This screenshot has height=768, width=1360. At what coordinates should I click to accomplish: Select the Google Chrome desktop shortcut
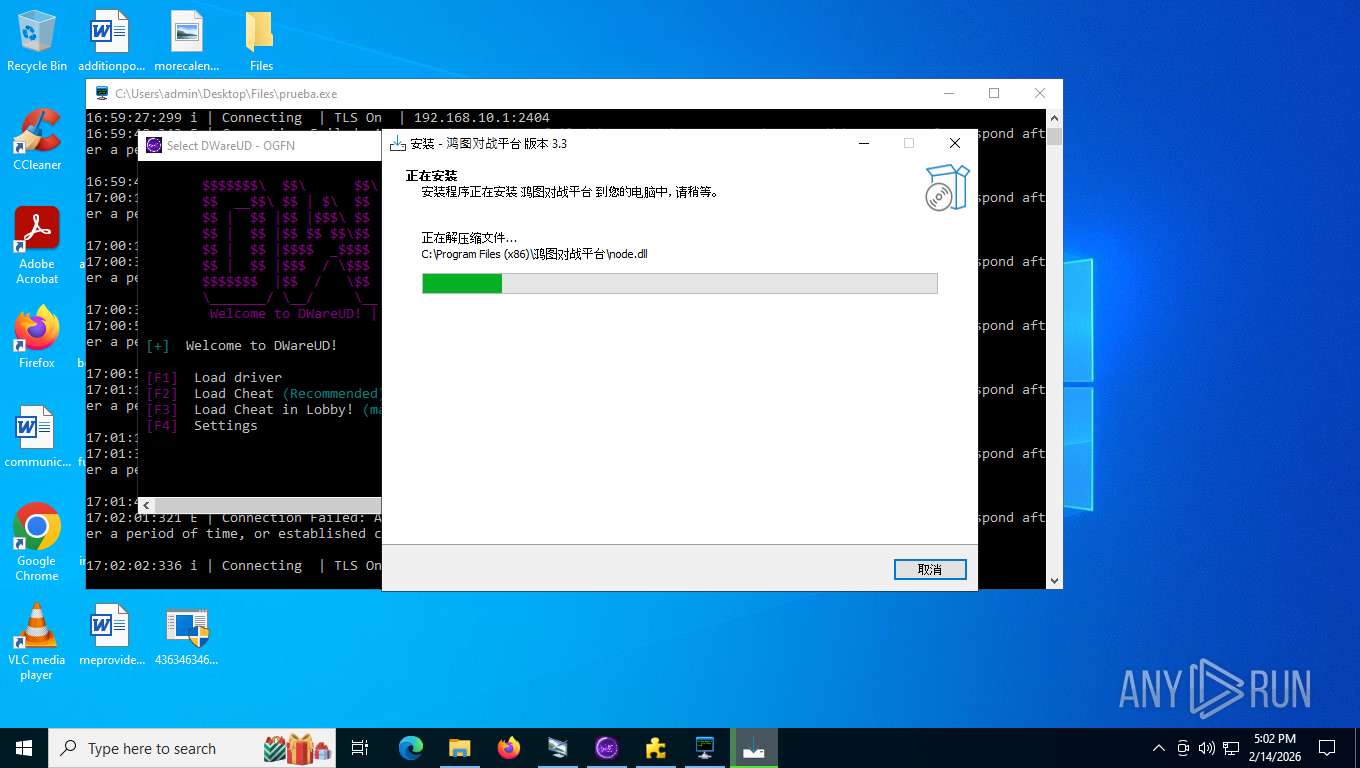(x=37, y=542)
